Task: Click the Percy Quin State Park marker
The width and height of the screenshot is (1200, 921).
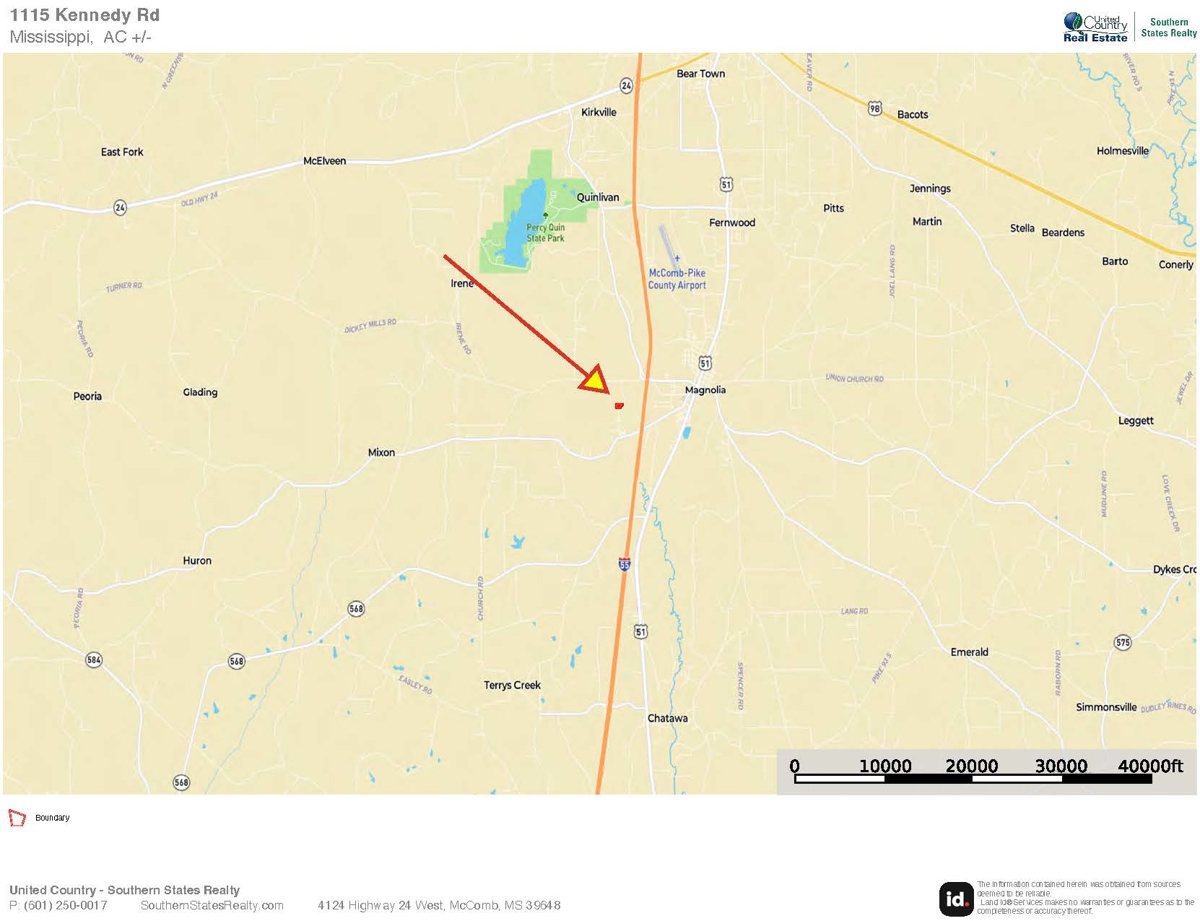Action: [545, 215]
